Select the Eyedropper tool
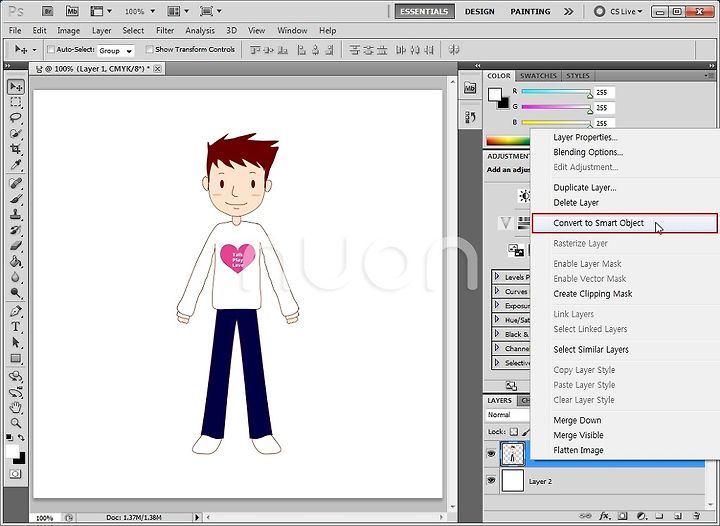Image resolution: width=720 pixels, height=526 pixels. (16, 164)
